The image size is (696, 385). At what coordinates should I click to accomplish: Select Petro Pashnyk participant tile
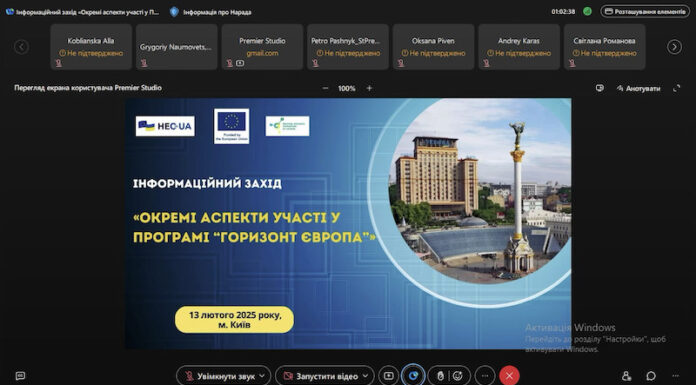click(348, 47)
